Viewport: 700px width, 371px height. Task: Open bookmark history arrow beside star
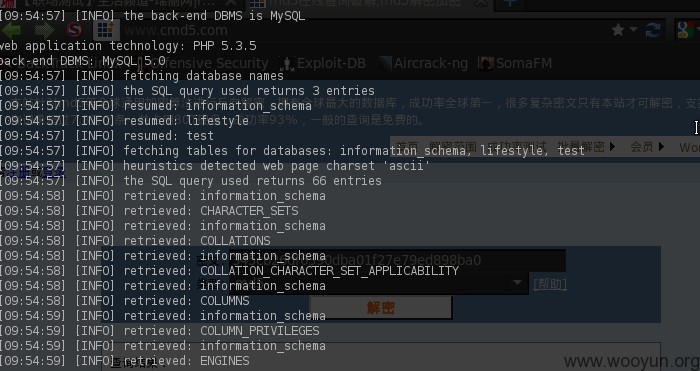[633, 29]
